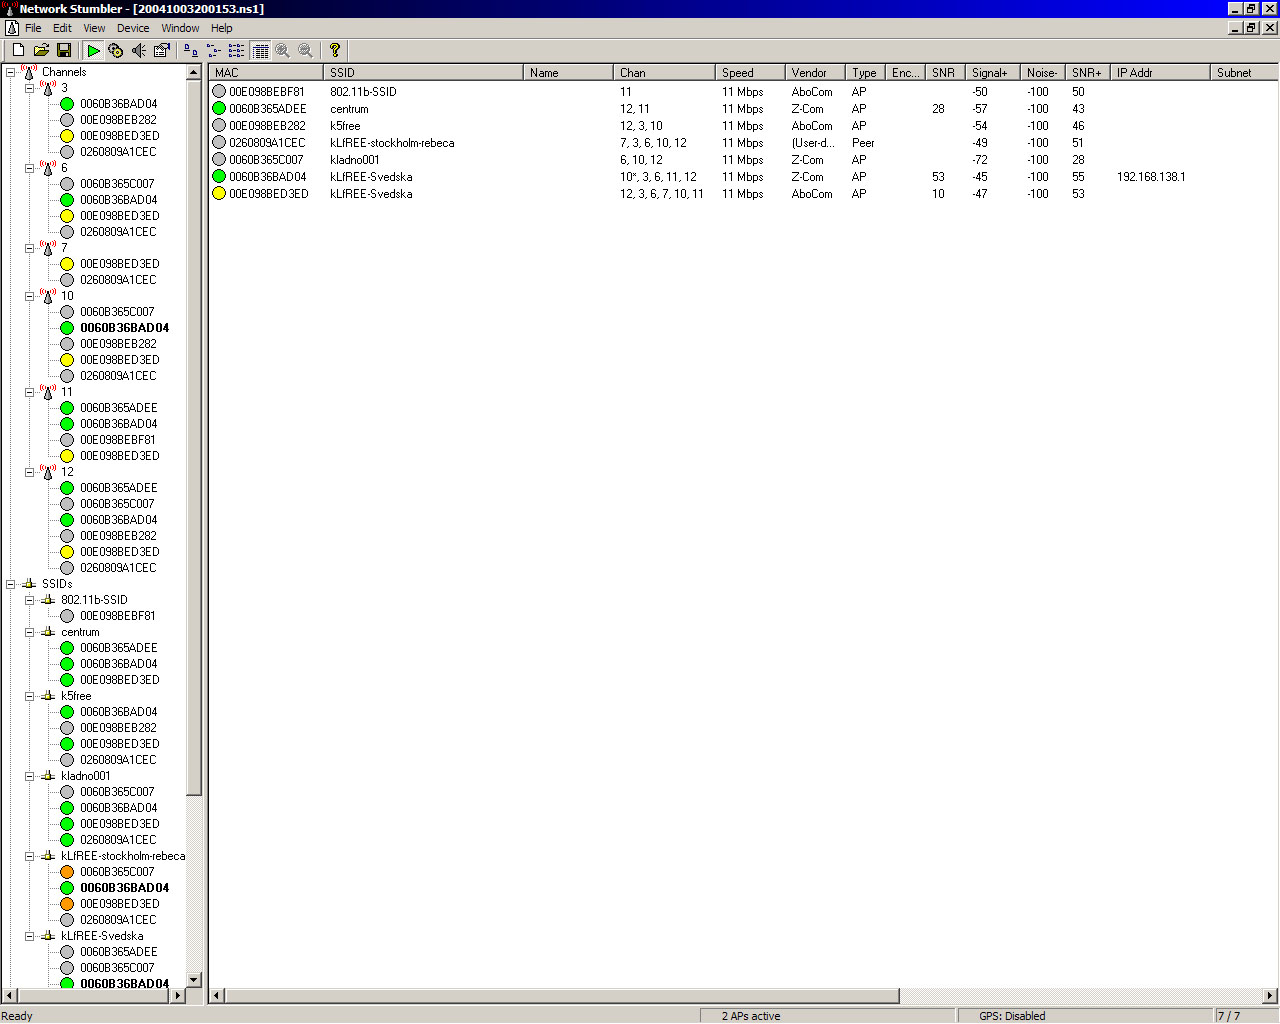The width and height of the screenshot is (1280, 1024).
Task: Click the channel 7 antenna icon
Action: coord(47,248)
